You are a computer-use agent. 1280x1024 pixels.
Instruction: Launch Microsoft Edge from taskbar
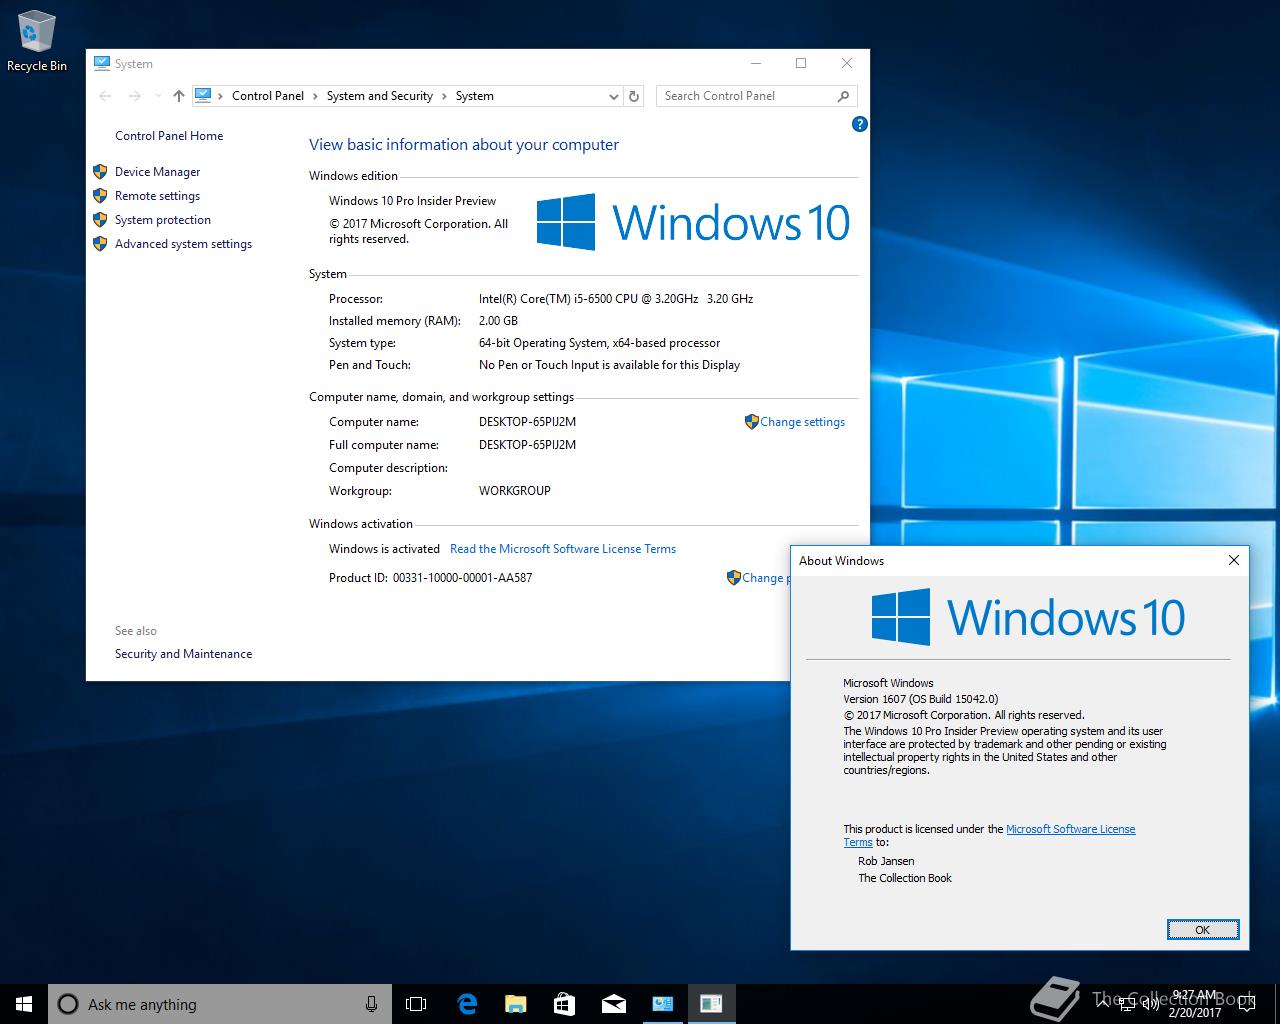click(x=466, y=1004)
